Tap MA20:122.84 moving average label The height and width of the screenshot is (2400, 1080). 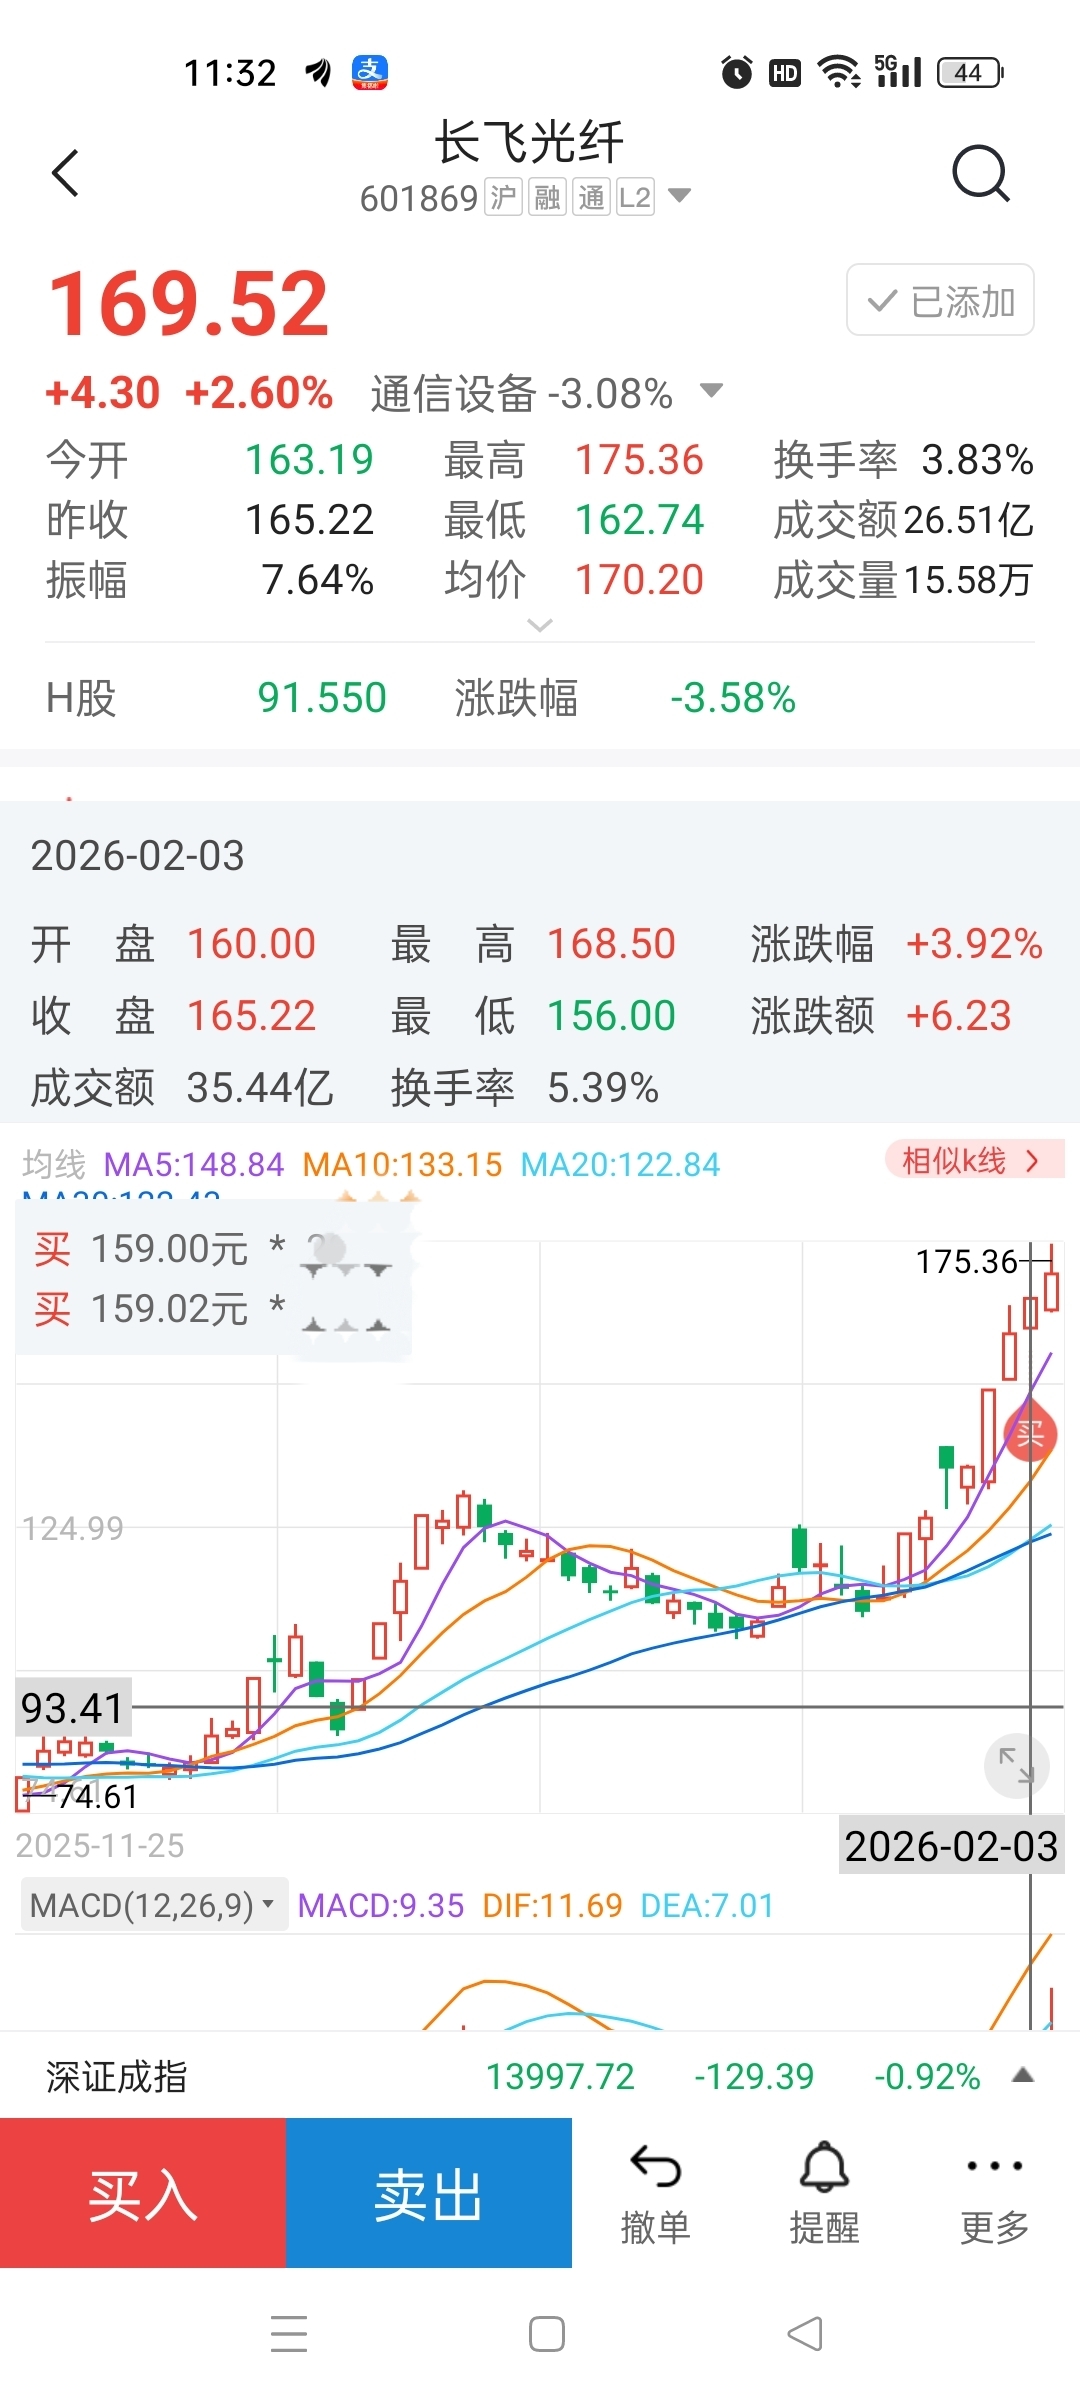pos(620,1165)
